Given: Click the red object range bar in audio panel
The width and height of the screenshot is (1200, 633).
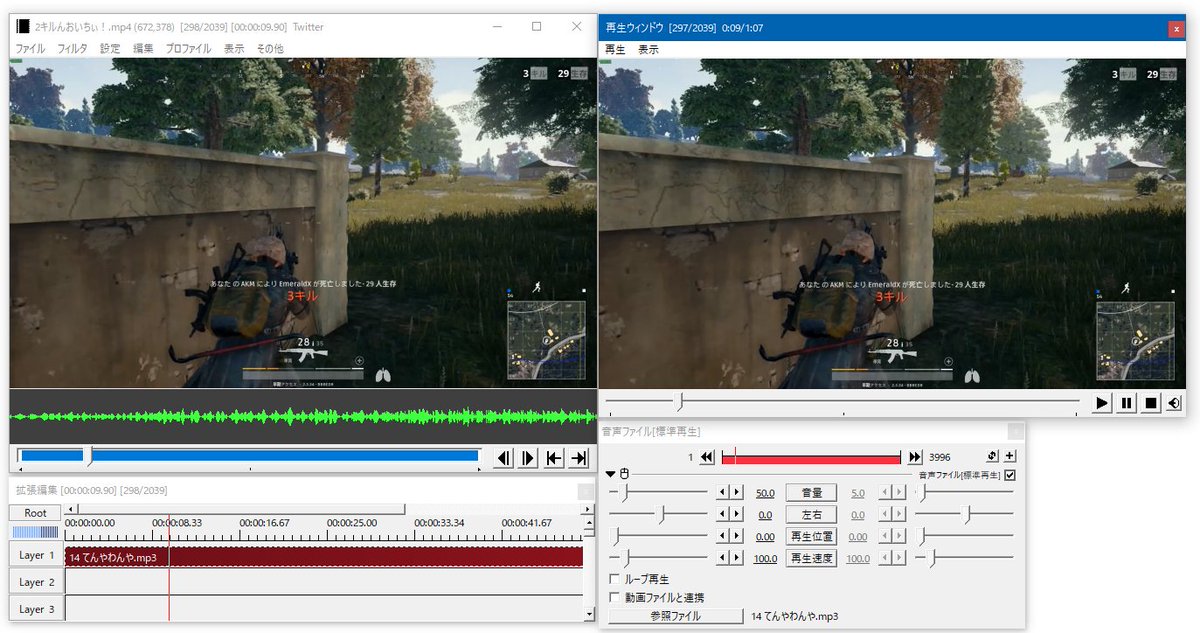Looking at the screenshot, I should click(x=811, y=457).
